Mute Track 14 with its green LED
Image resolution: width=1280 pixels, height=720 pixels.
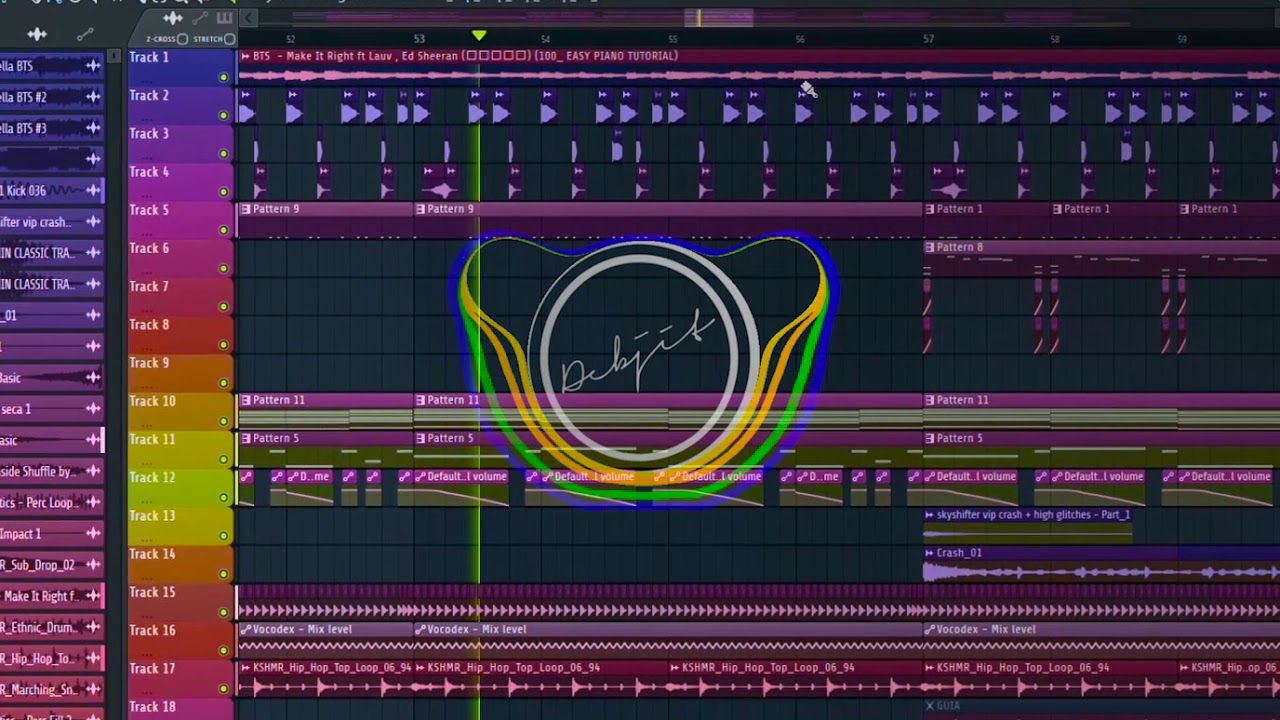coord(223,574)
